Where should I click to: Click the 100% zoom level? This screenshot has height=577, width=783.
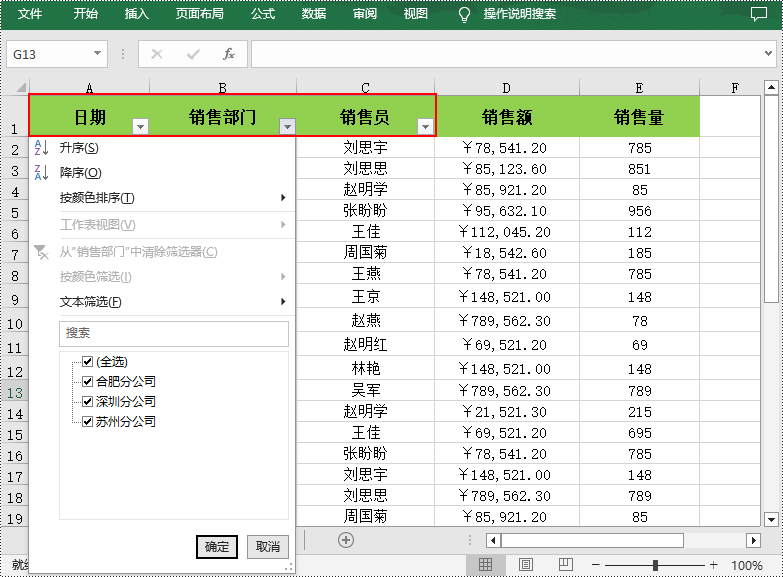point(747,566)
